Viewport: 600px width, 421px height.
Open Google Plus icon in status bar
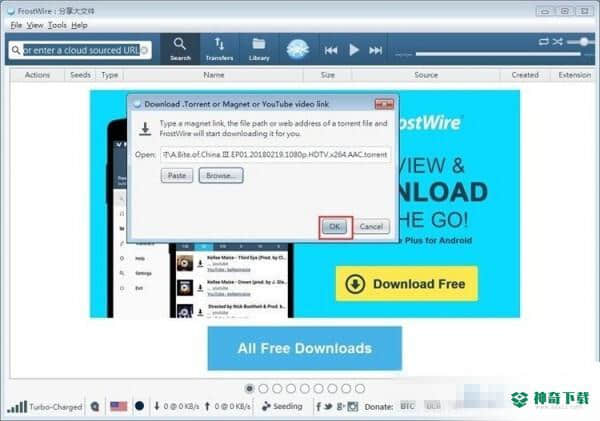(340, 407)
